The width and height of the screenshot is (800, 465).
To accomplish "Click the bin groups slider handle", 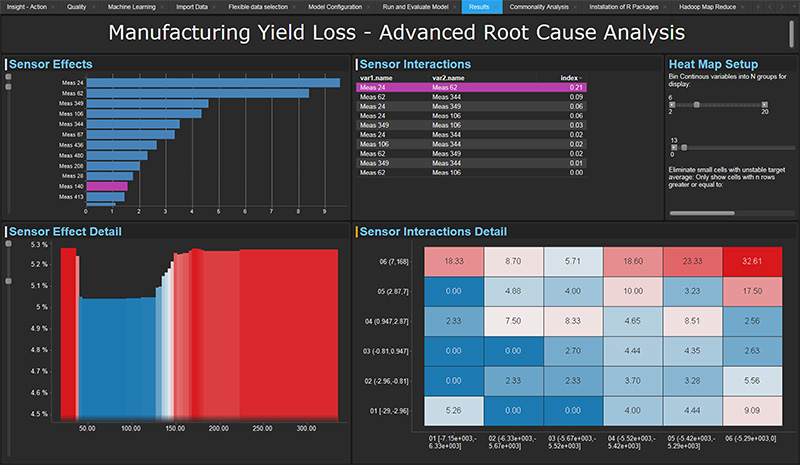I will [697, 103].
